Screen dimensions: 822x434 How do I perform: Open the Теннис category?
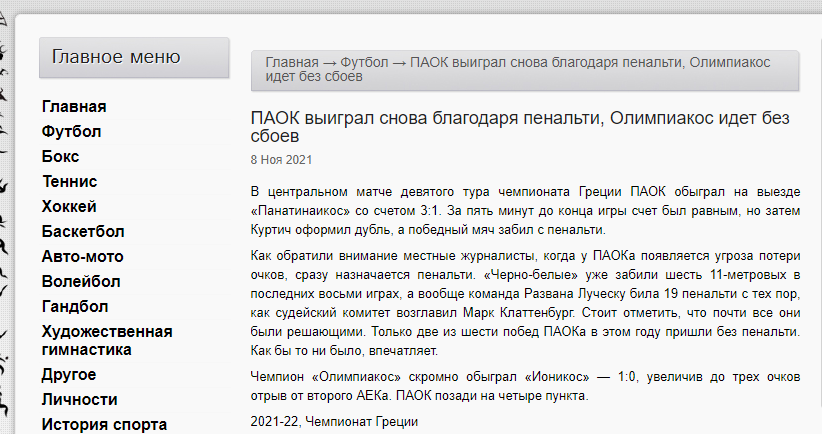pyautogui.click(x=69, y=182)
